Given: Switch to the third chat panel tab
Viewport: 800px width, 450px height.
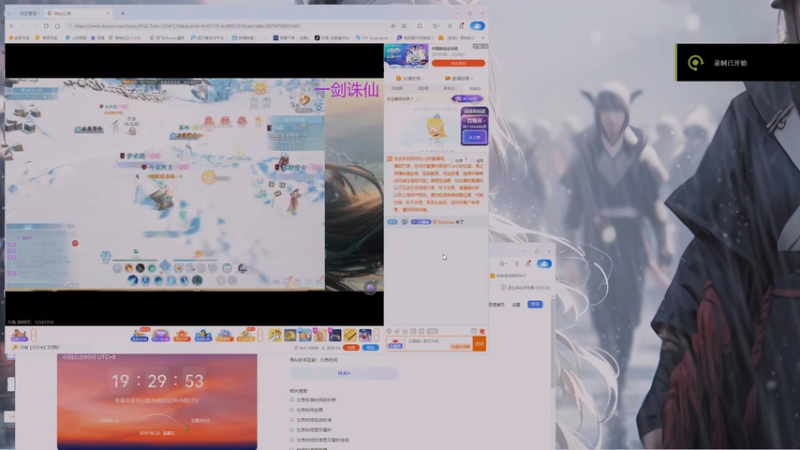Looking at the screenshot, I should point(449,88).
